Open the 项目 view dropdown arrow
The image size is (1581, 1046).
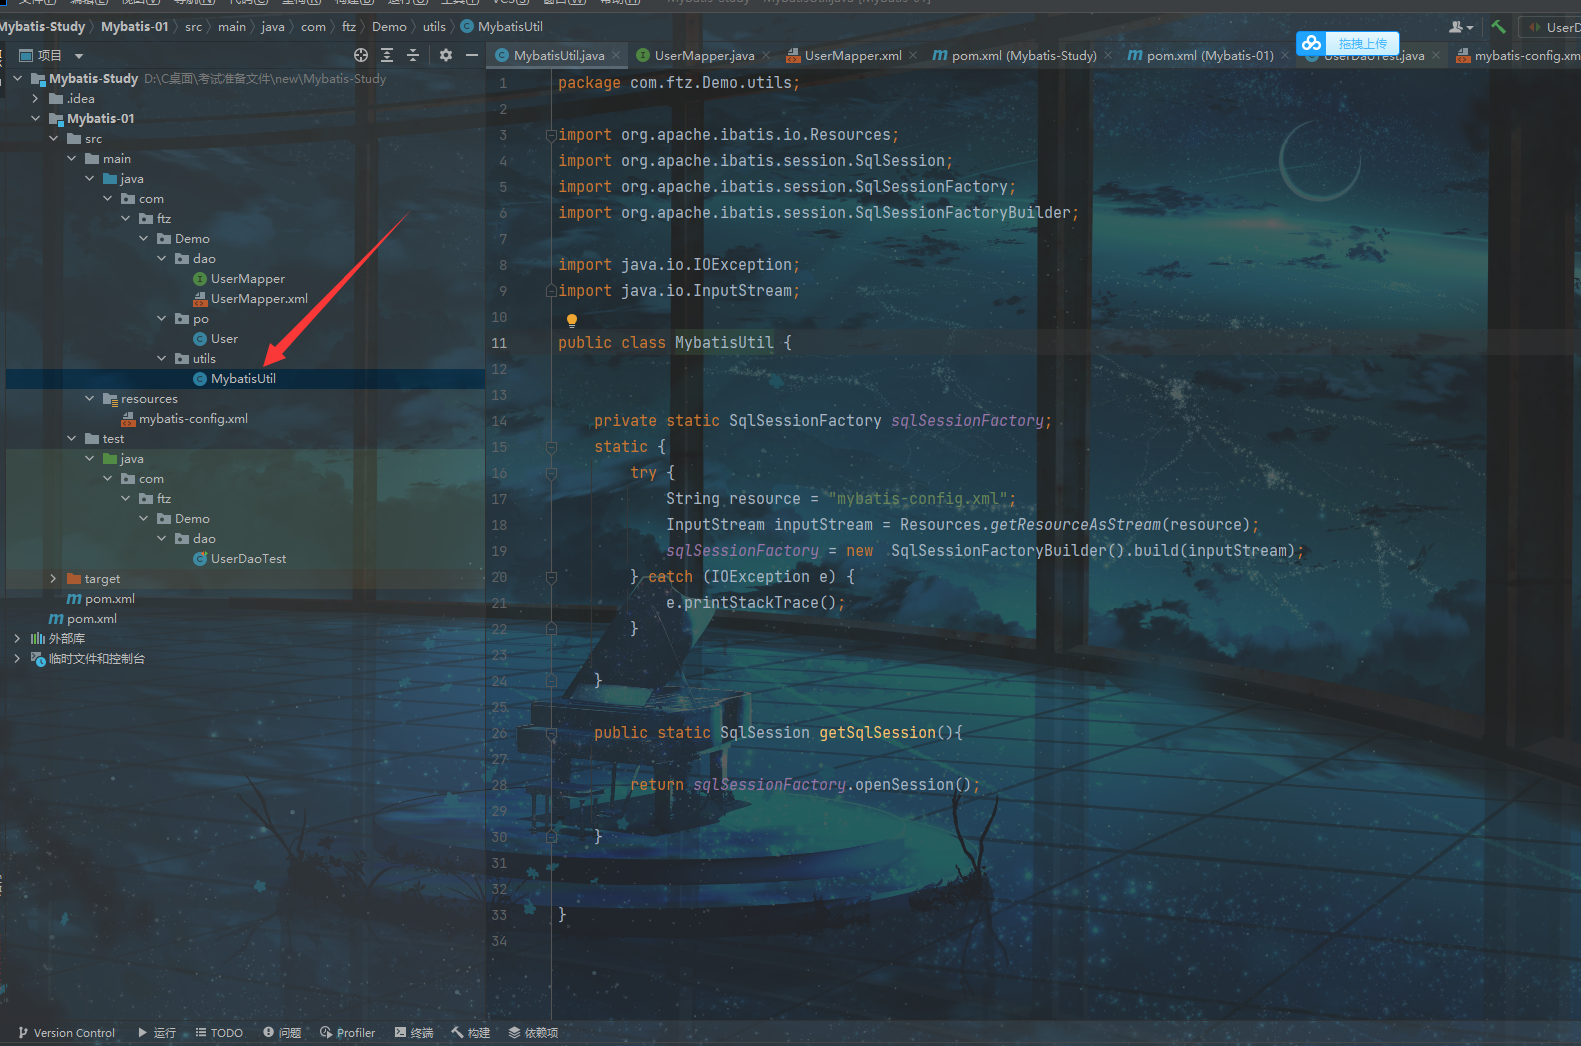(x=79, y=56)
